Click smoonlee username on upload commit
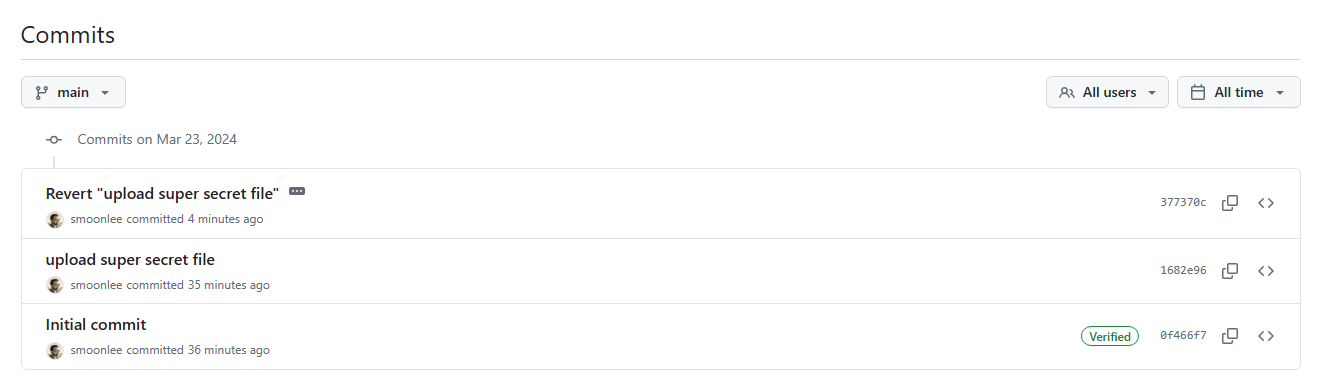This screenshot has width=1317, height=389. tap(96, 285)
